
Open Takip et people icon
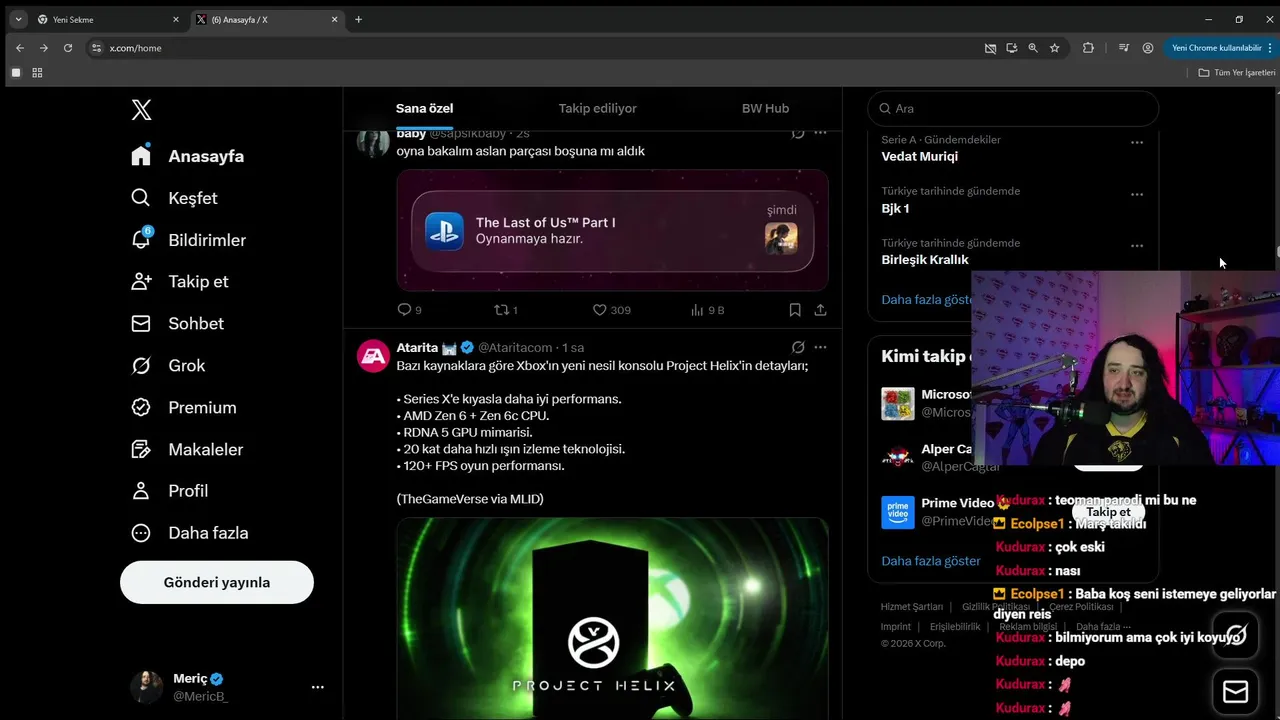(x=141, y=282)
